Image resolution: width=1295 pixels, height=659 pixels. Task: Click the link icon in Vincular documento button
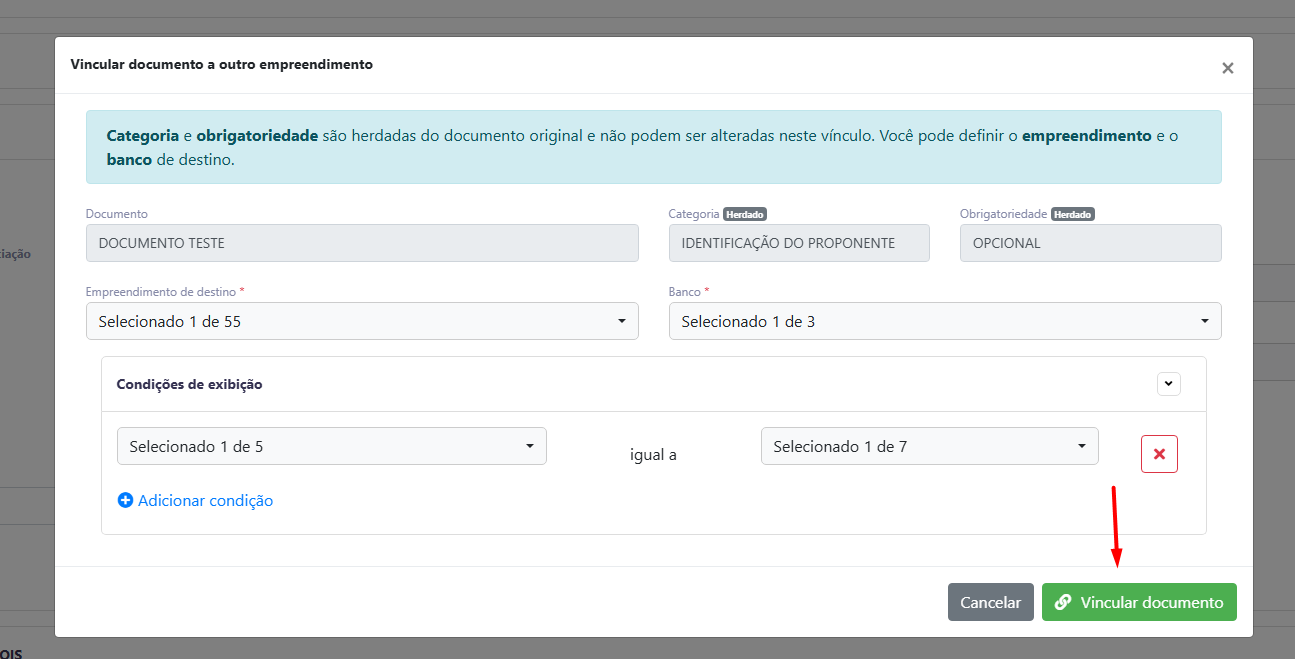click(x=1063, y=602)
